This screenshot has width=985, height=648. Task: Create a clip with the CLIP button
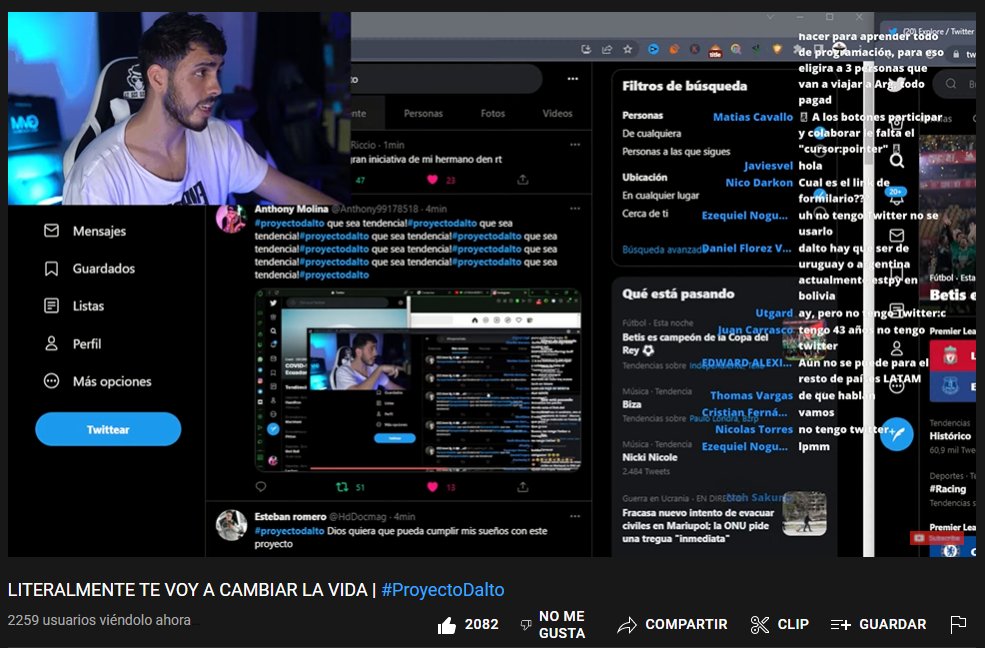pos(780,625)
